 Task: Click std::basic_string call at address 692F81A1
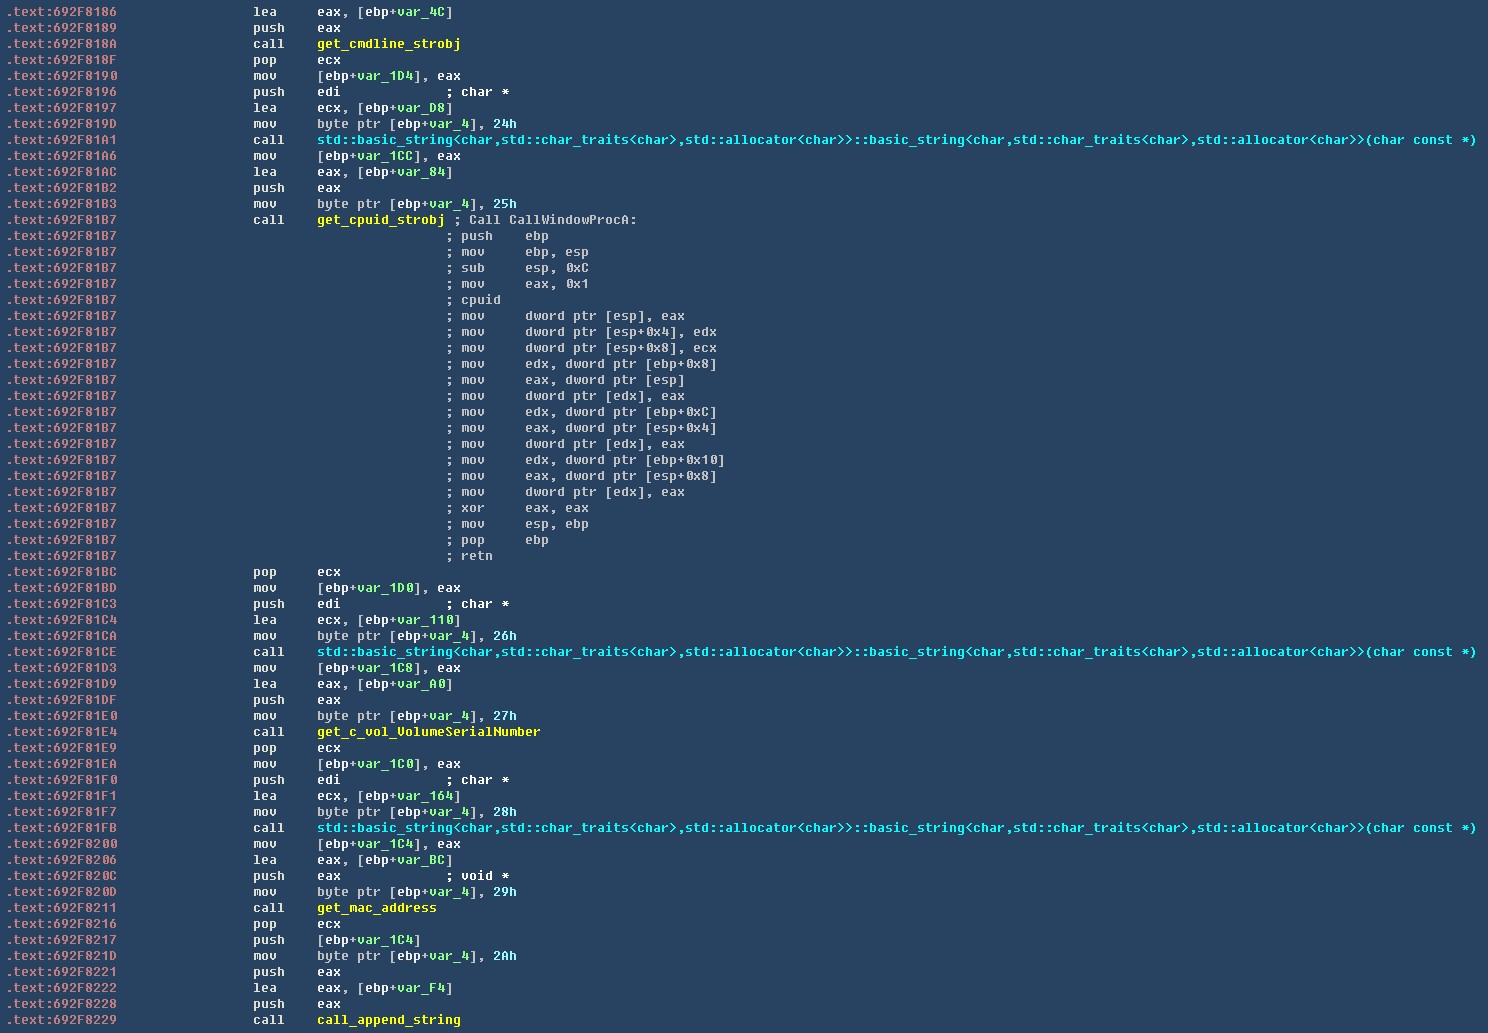895,140
